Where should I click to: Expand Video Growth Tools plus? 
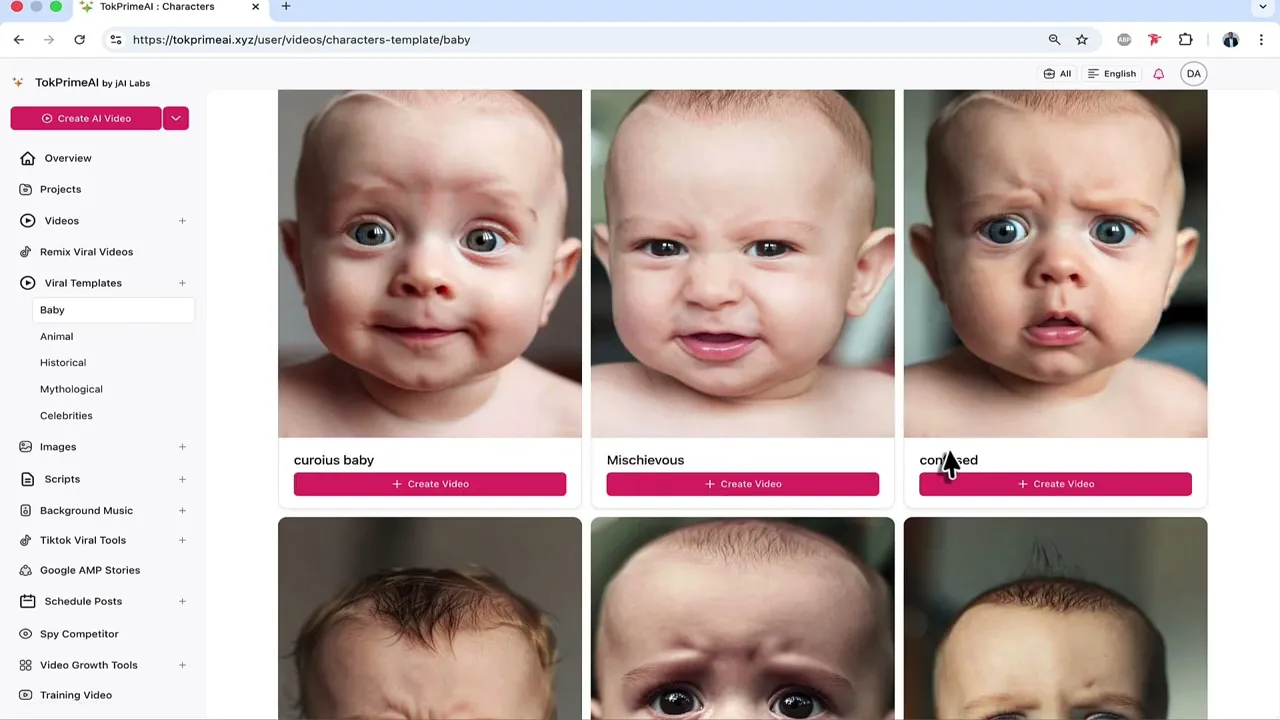point(182,665)
